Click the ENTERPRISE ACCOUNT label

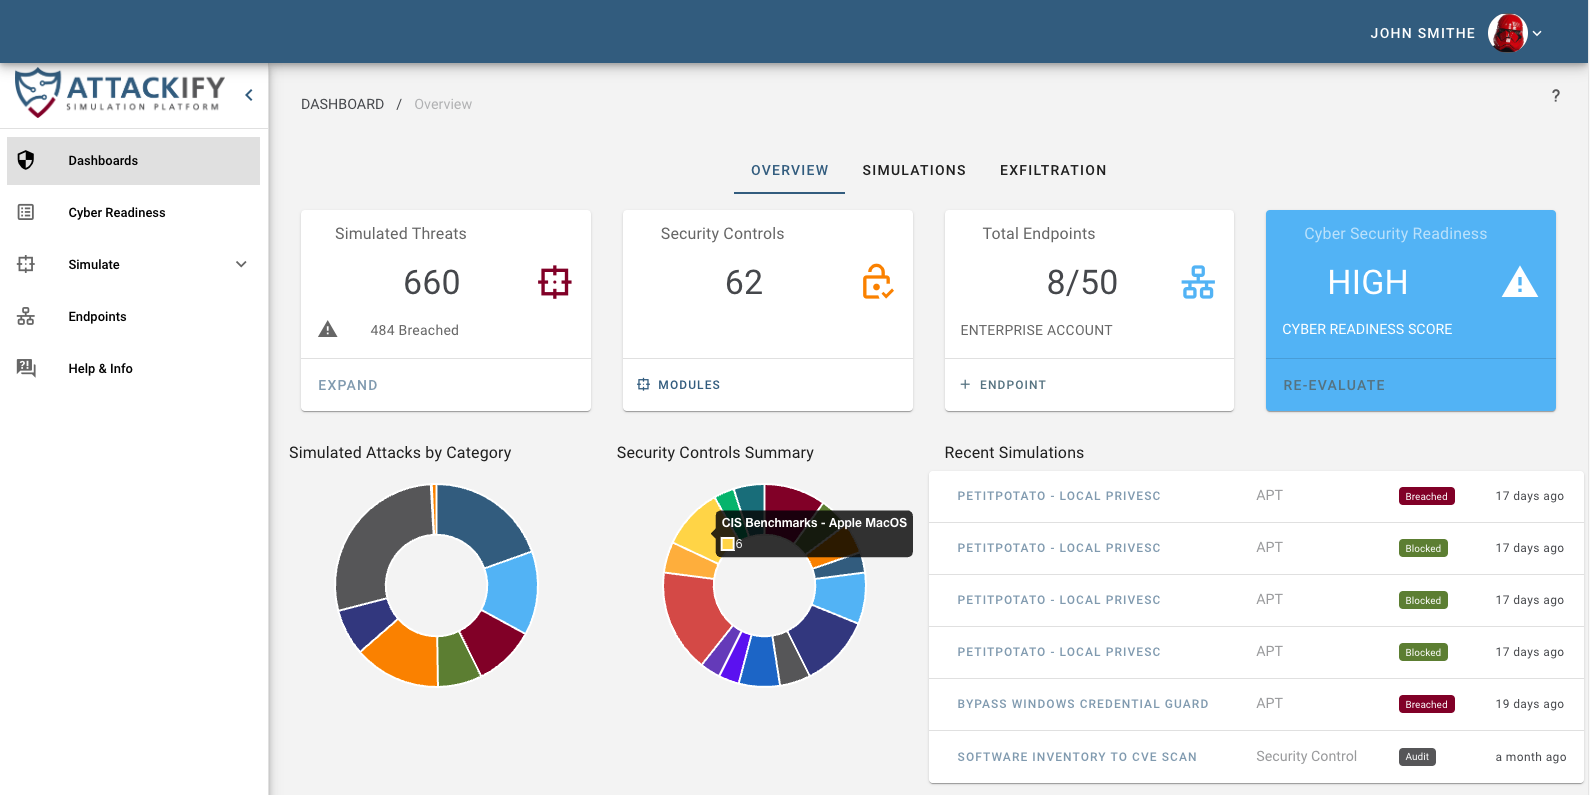[1036, 330]
